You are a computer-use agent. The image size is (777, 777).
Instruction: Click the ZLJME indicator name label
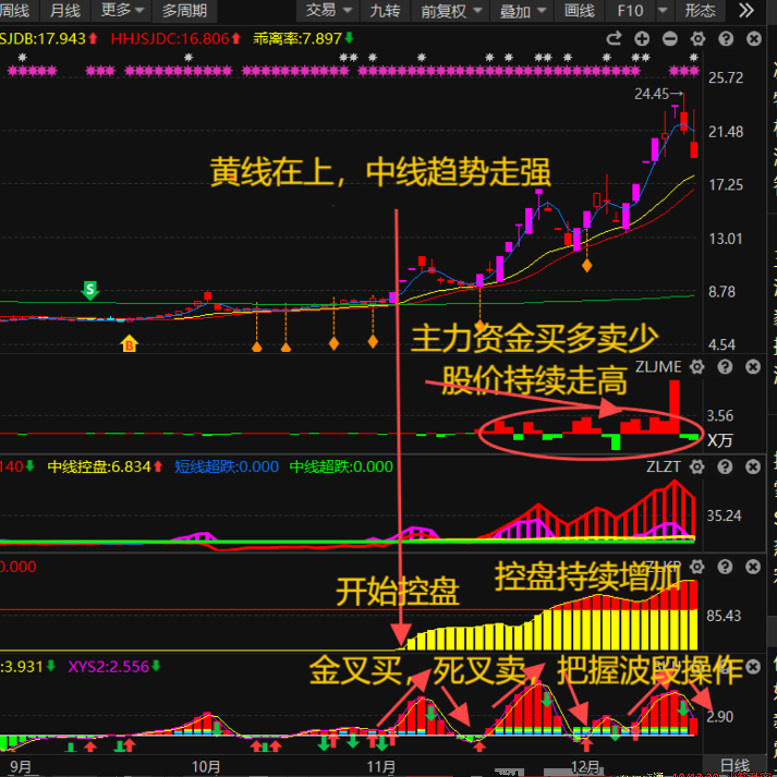(658, 367)
